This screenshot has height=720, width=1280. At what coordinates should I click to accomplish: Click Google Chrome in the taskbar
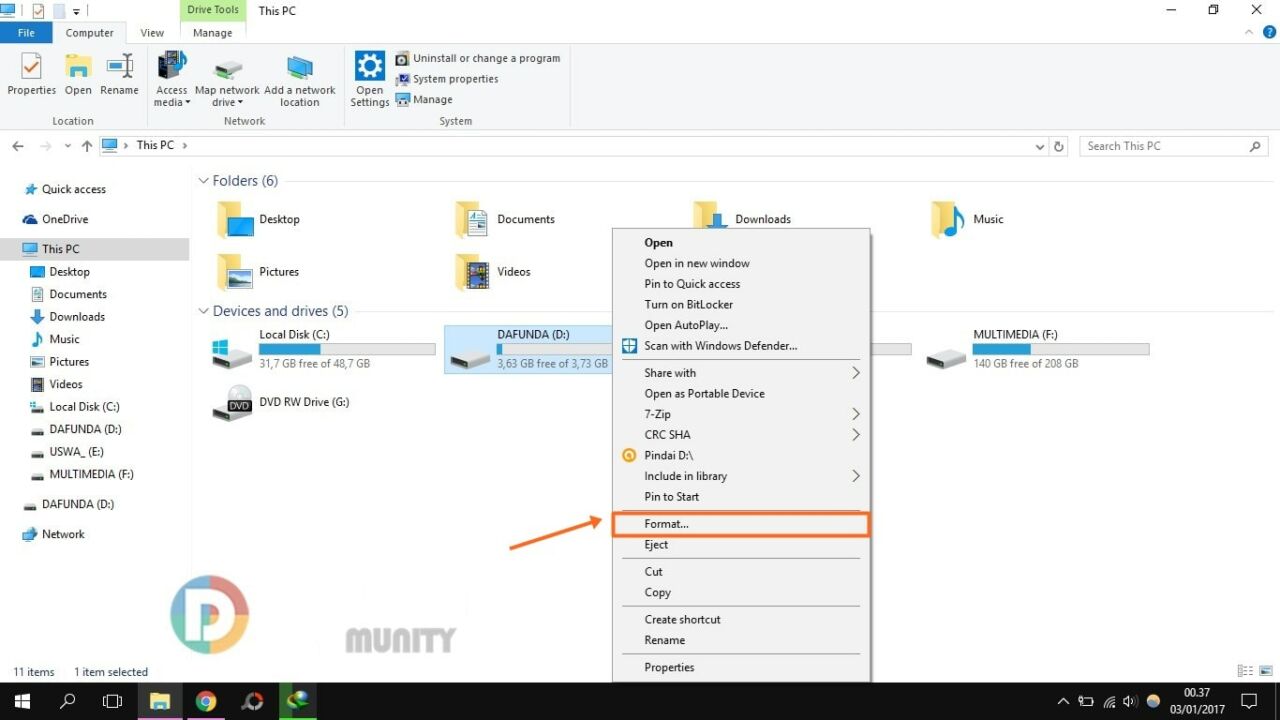206,701
